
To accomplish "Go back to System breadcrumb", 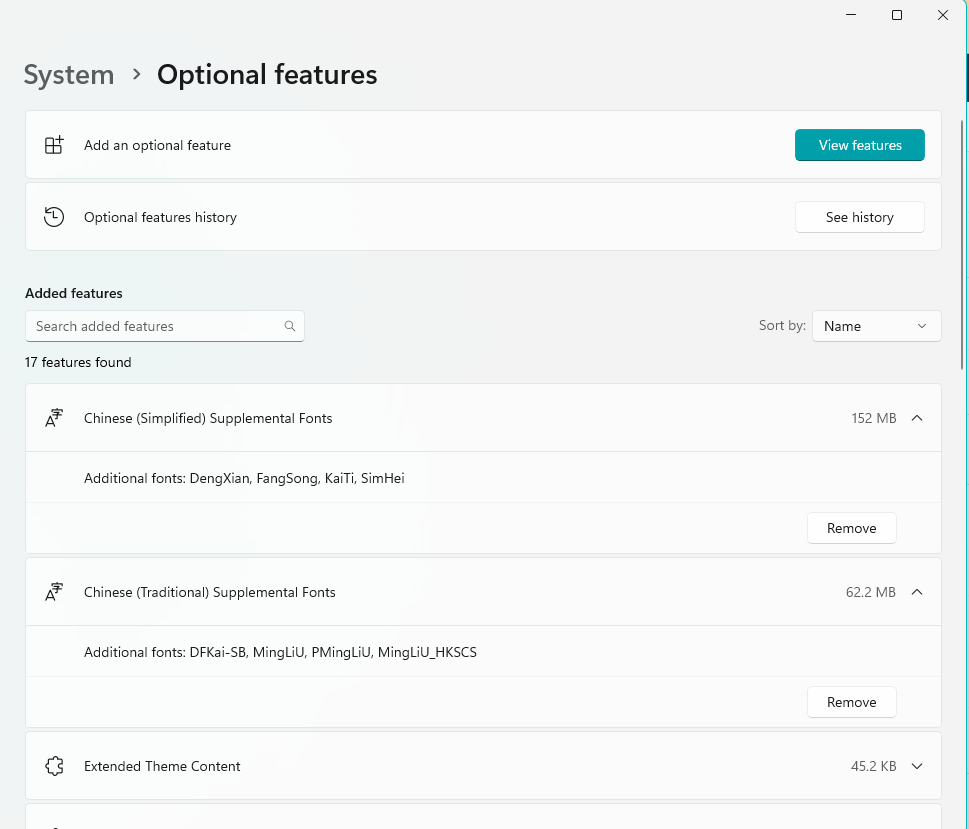I will coord(69,75).
